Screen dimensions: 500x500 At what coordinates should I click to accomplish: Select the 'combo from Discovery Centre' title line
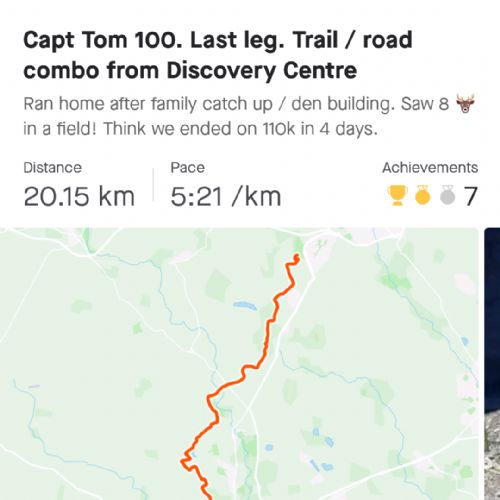(x=190, y=71)
